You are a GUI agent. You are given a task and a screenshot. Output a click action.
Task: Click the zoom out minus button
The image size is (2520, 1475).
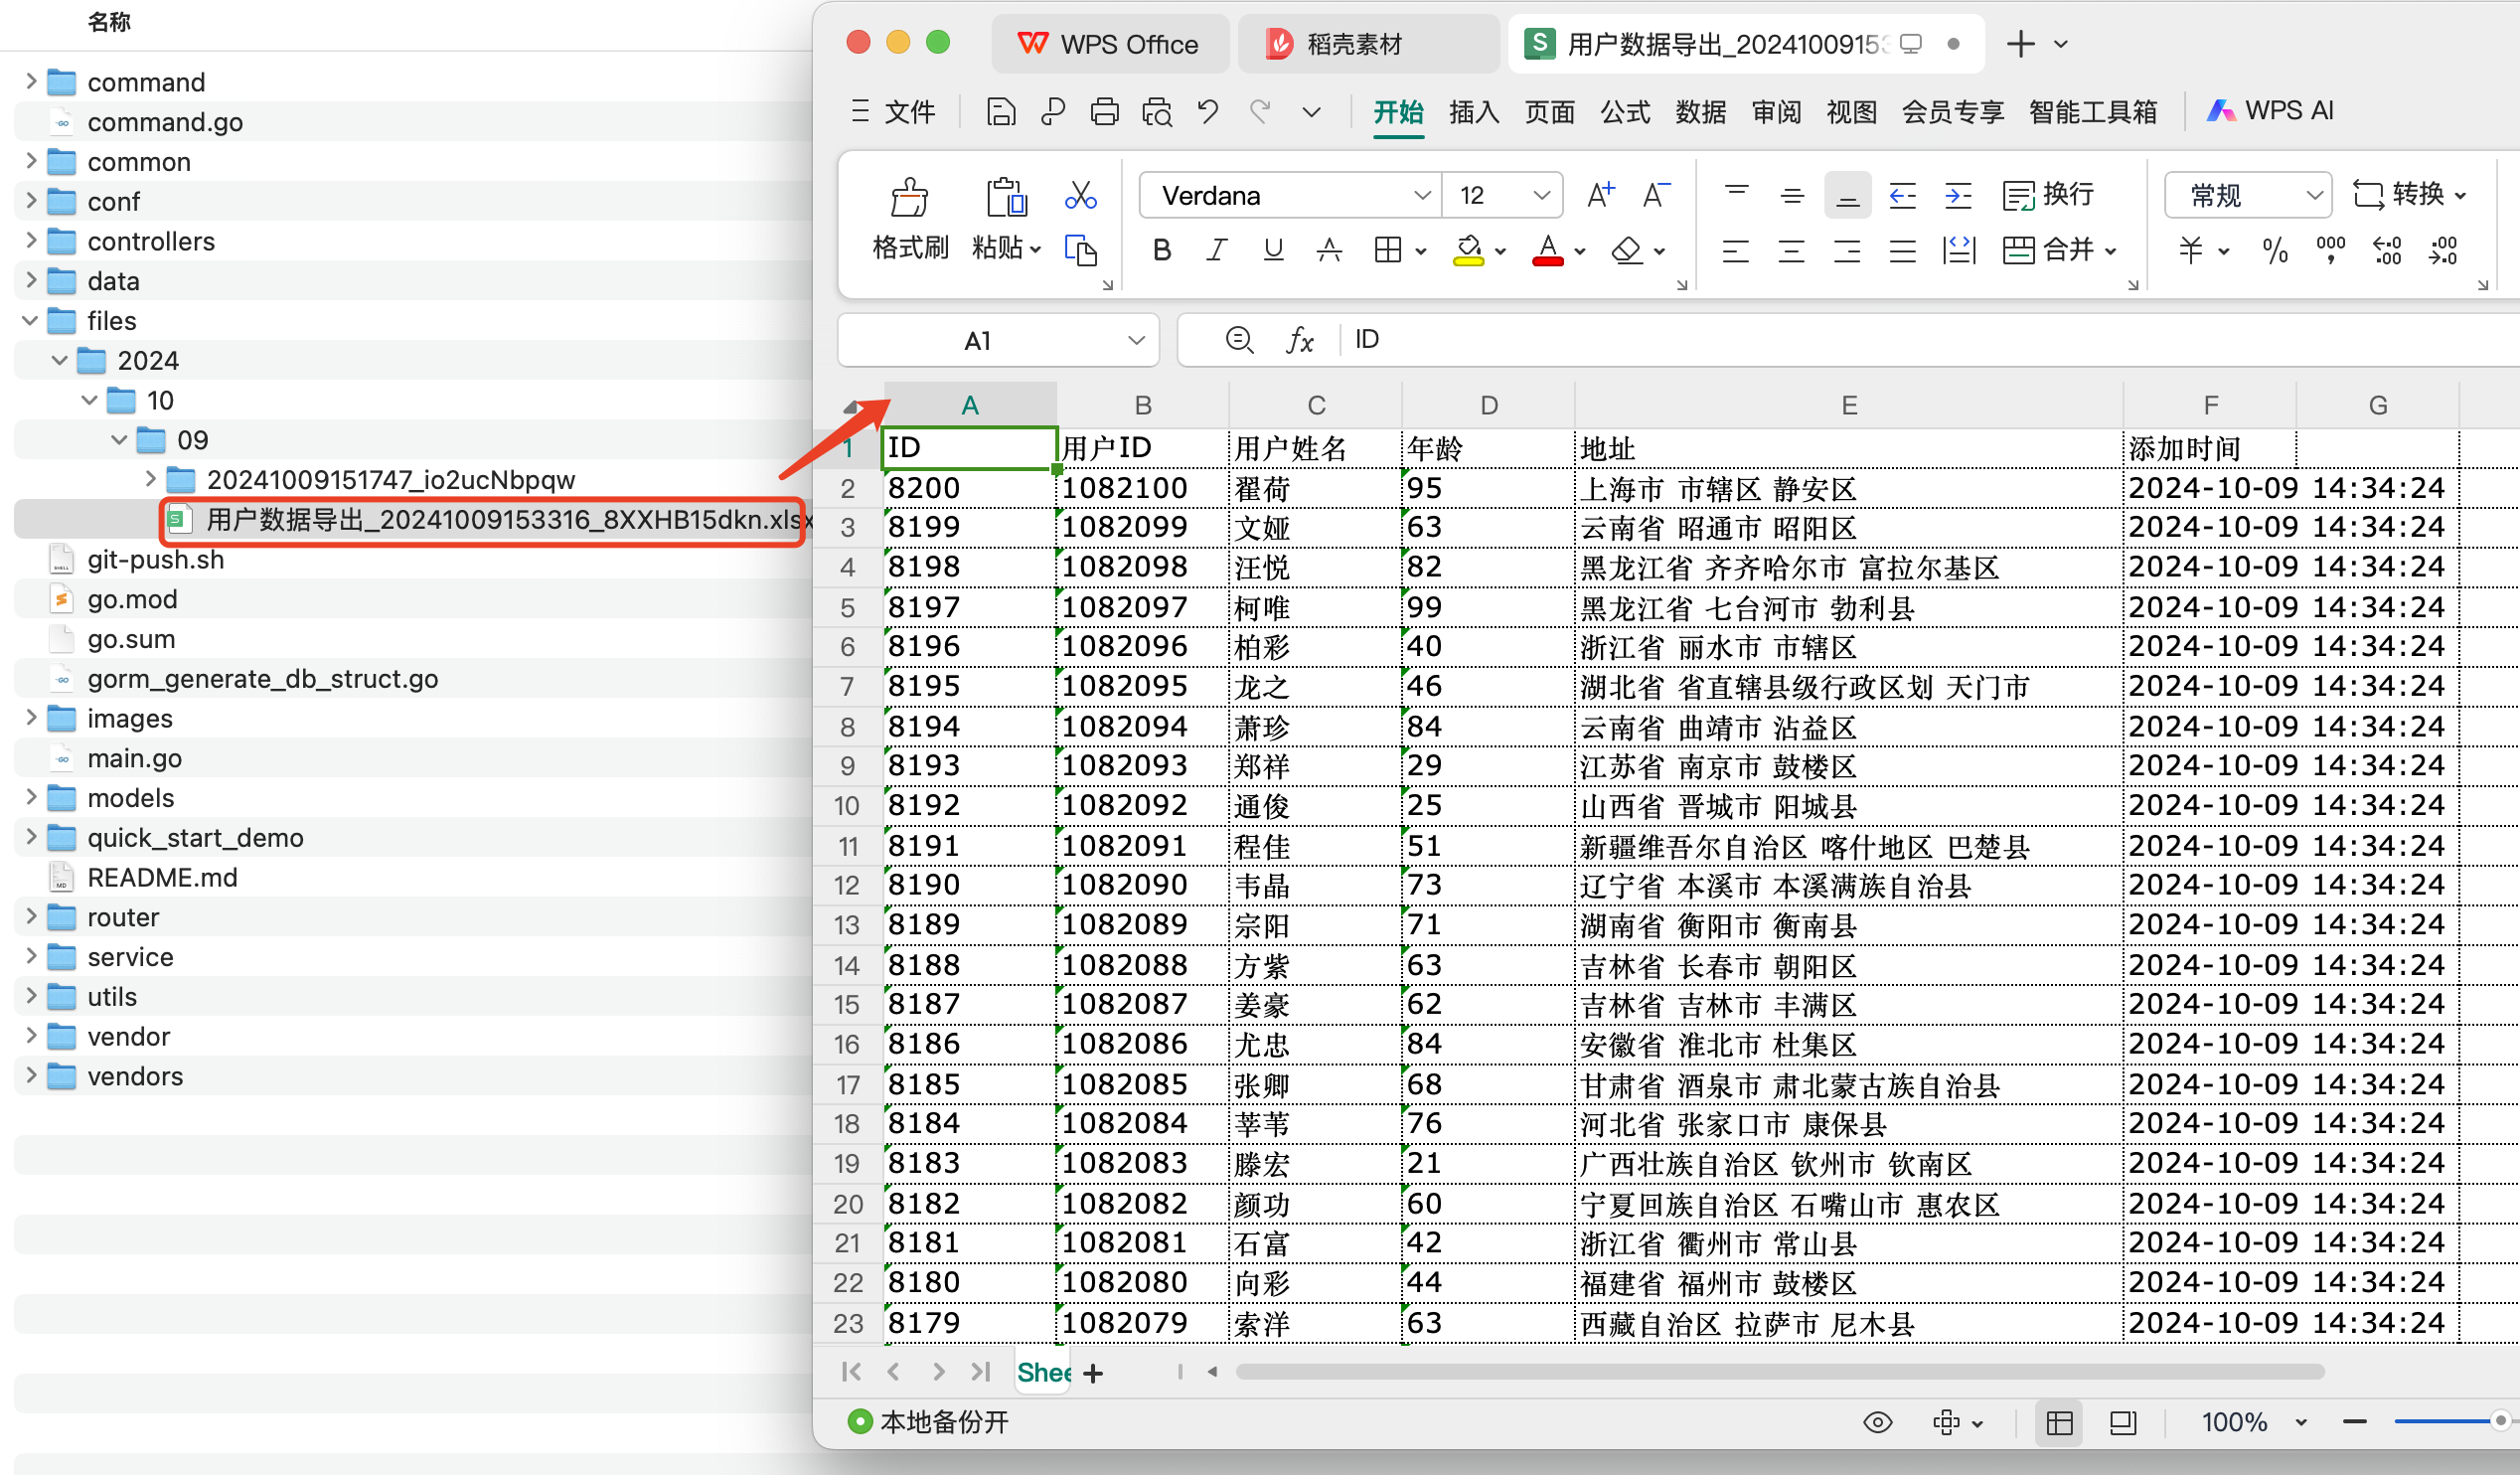click(x=2355, y=1421)
